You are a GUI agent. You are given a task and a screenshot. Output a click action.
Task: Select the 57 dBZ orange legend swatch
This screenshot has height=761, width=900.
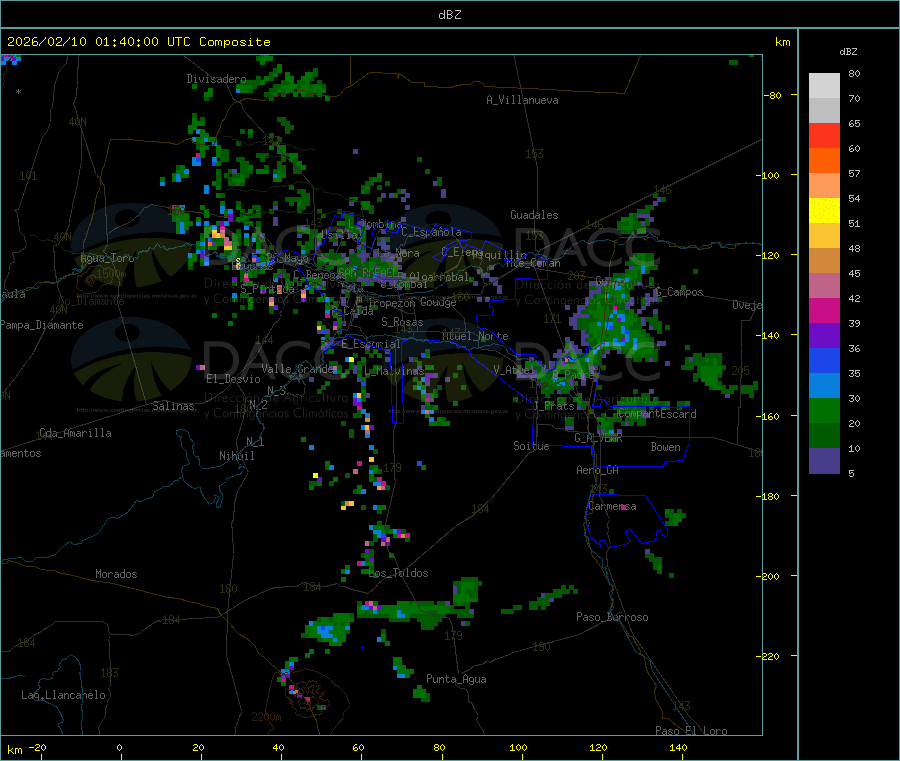coord(824,161)
